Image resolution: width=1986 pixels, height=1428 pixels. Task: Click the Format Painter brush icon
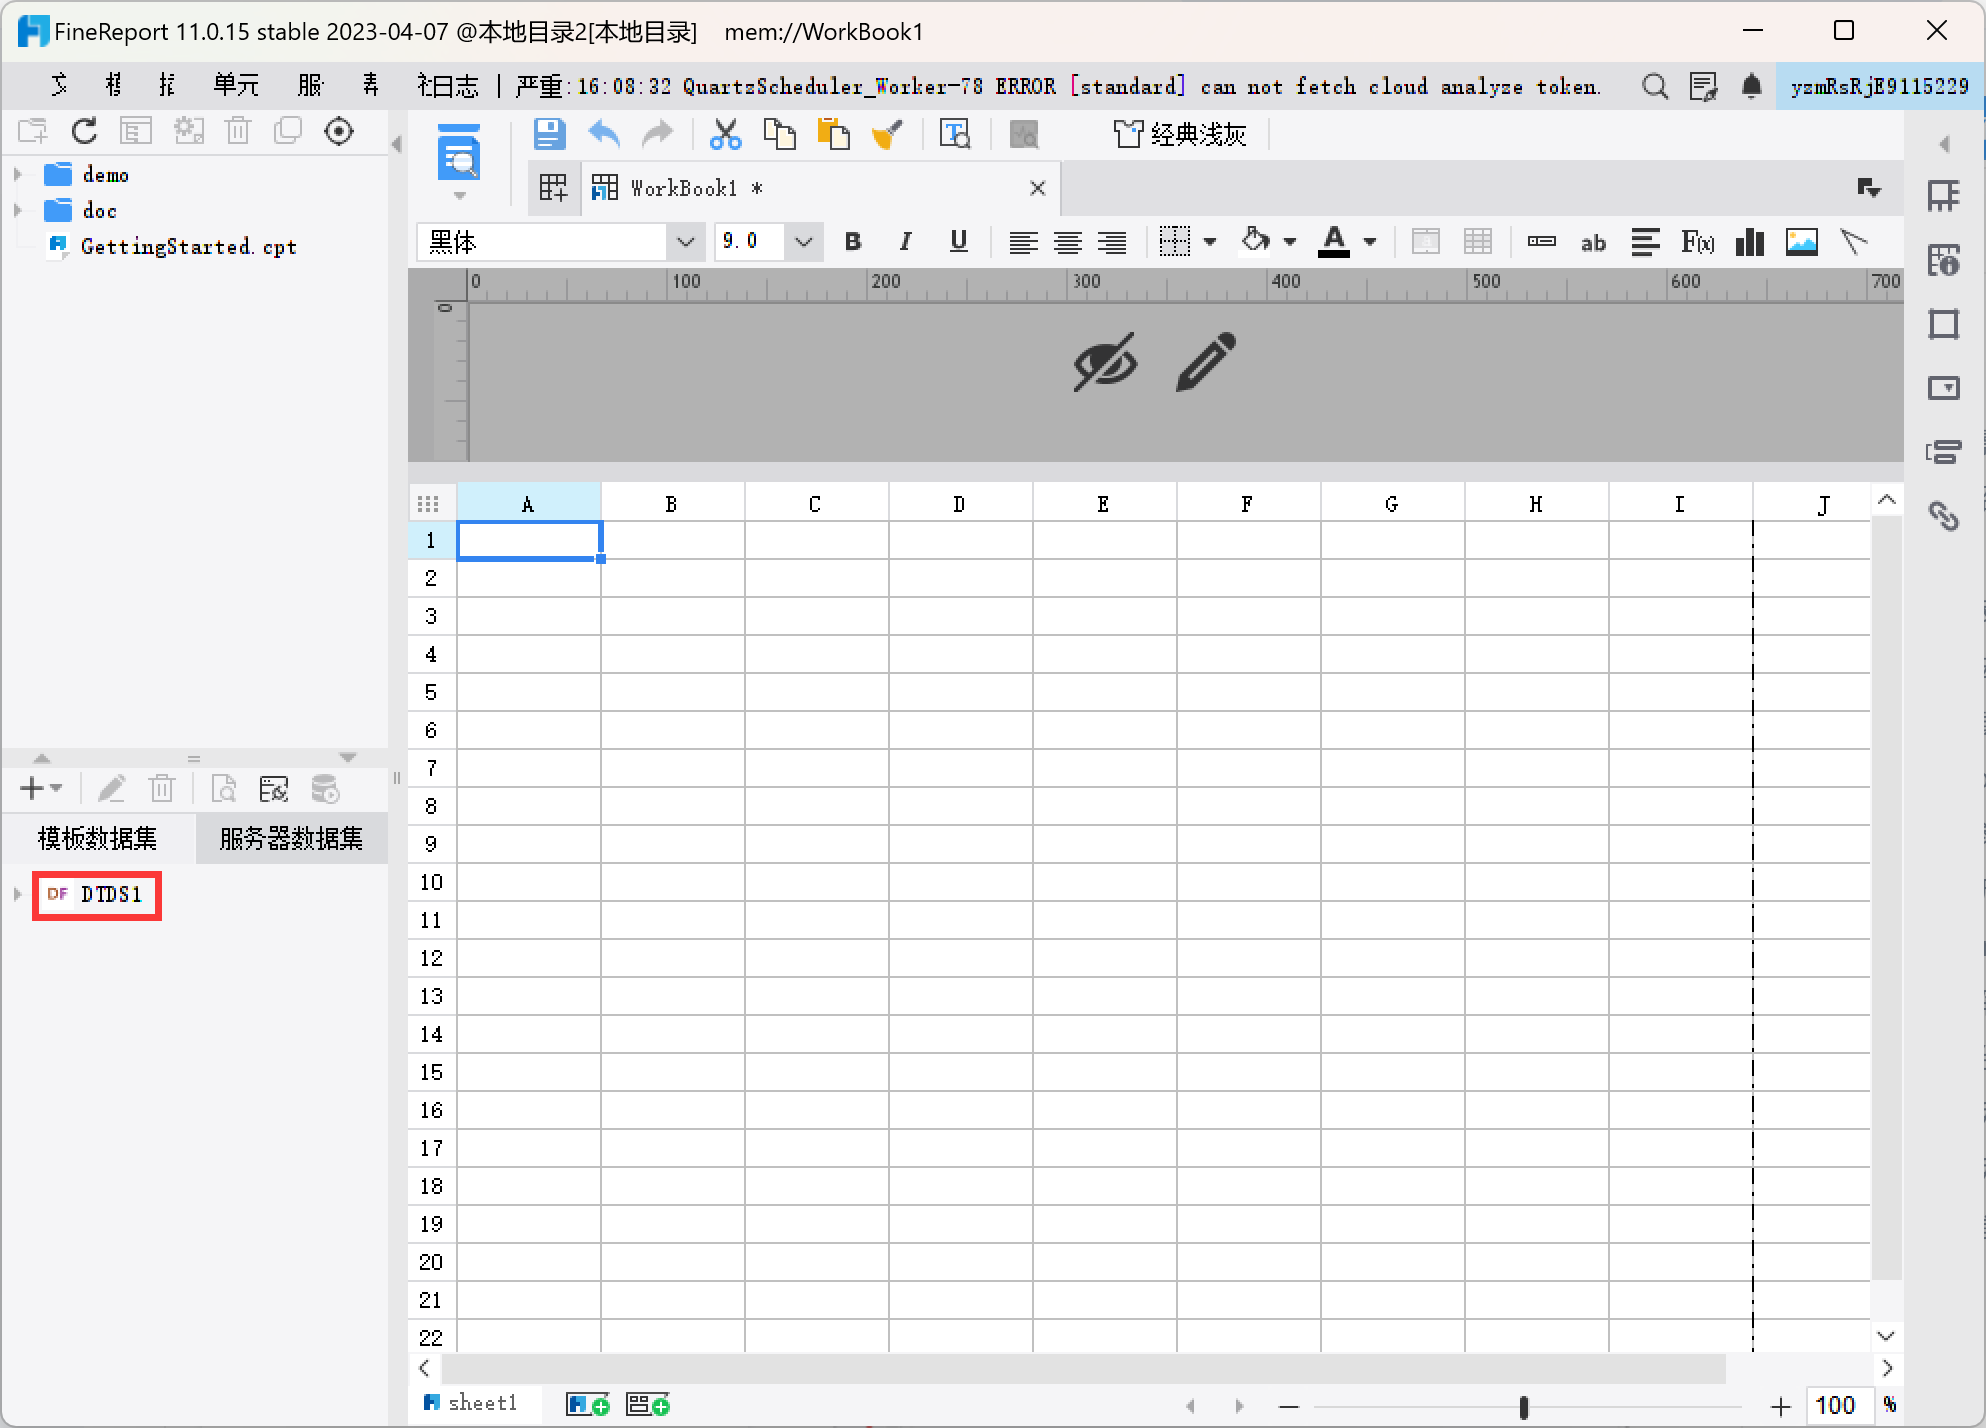[886, 134]
